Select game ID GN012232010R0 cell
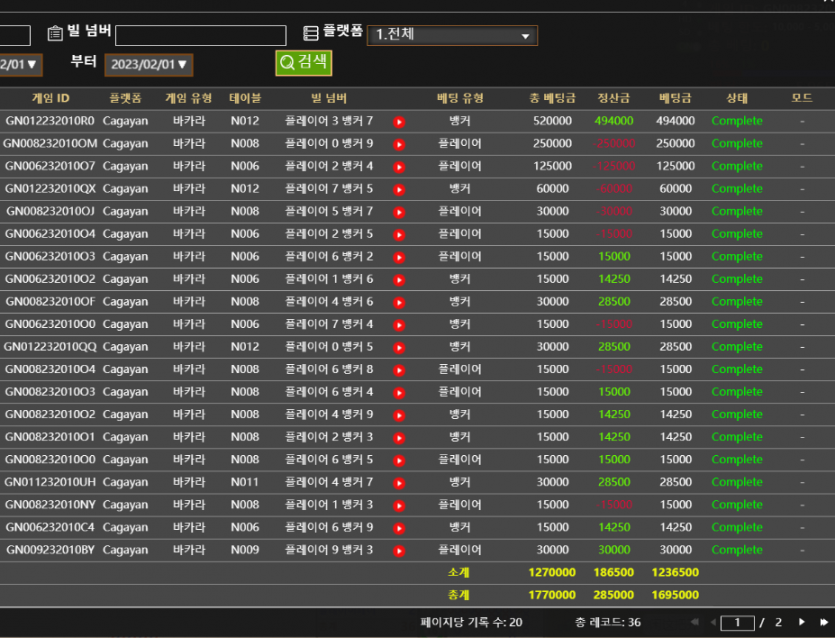 click(50, 121)
